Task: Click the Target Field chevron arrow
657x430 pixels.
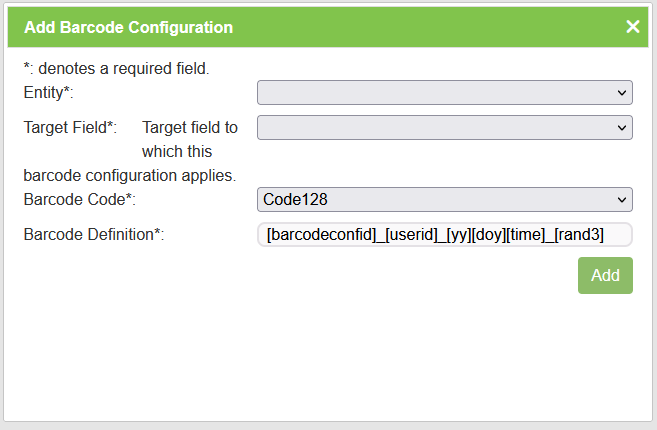Action: tap(622, 128)
